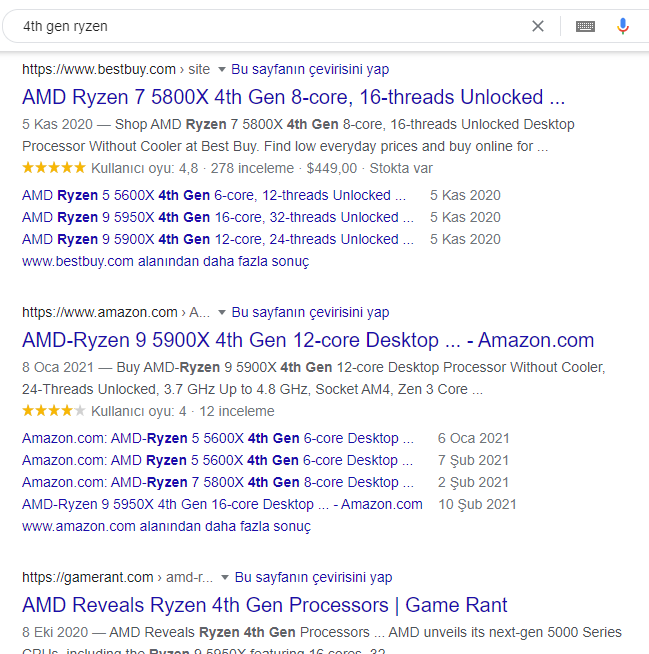This screenshot has height=654, width=649.
Task: Click the five-star rating of Best Buy result
Action: pos(54,168)
